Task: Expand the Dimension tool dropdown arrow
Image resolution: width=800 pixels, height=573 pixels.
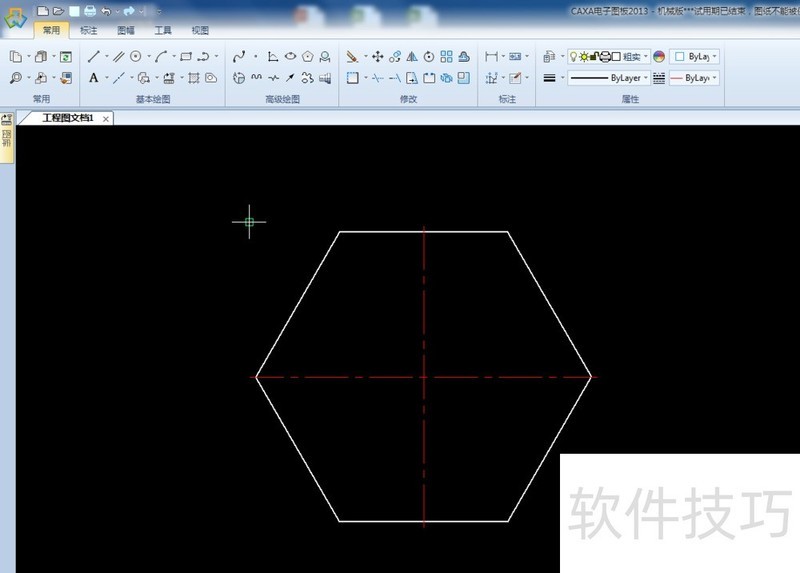Action: tap(503, 57)
